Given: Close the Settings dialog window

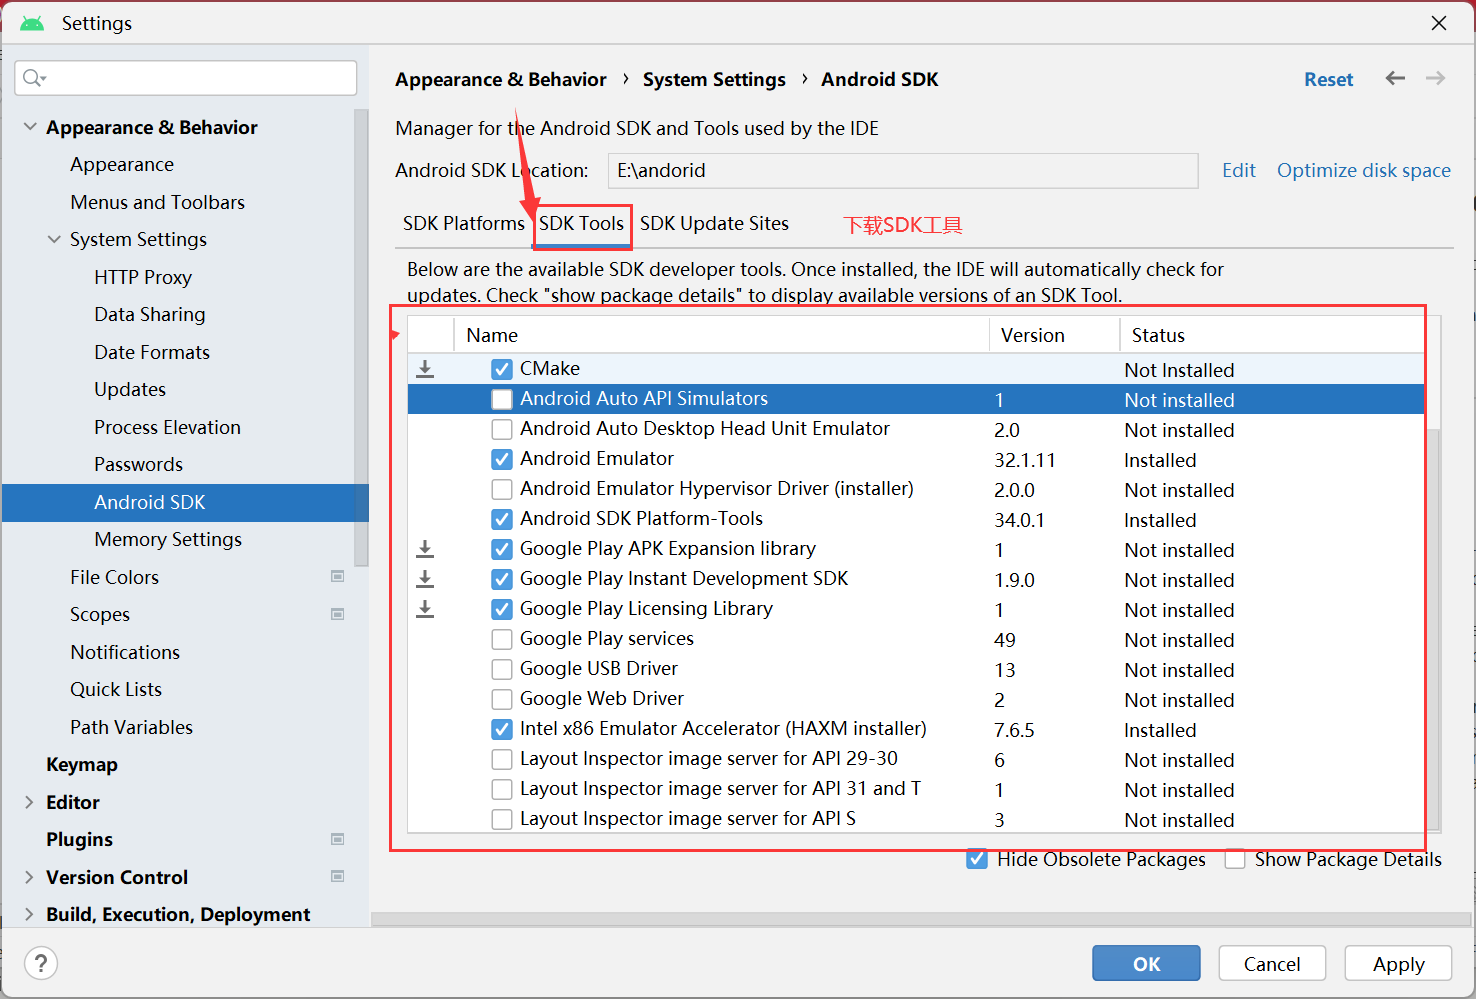Looking at the screenshot, I should coord(1439,23).
